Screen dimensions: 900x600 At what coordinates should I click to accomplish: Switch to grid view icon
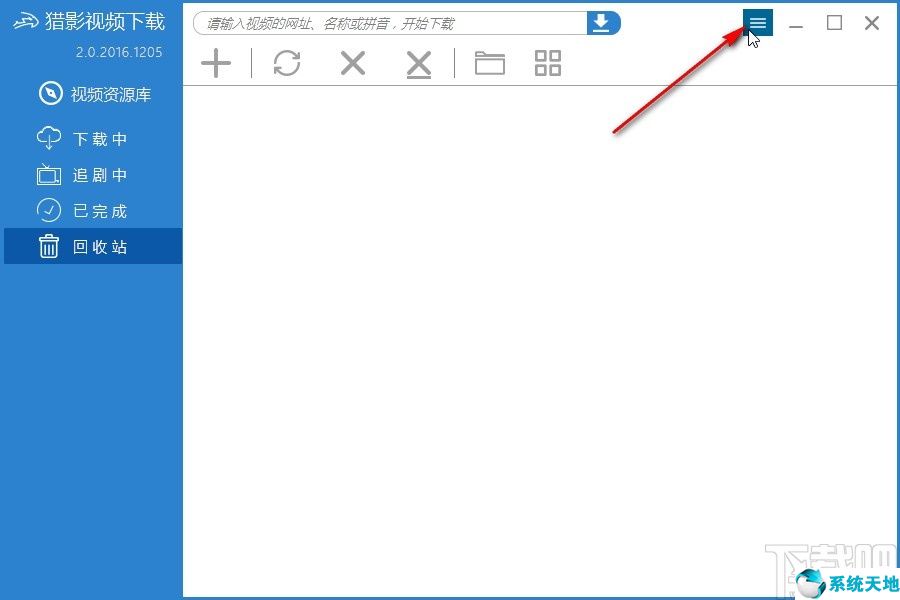pos(548,63)
